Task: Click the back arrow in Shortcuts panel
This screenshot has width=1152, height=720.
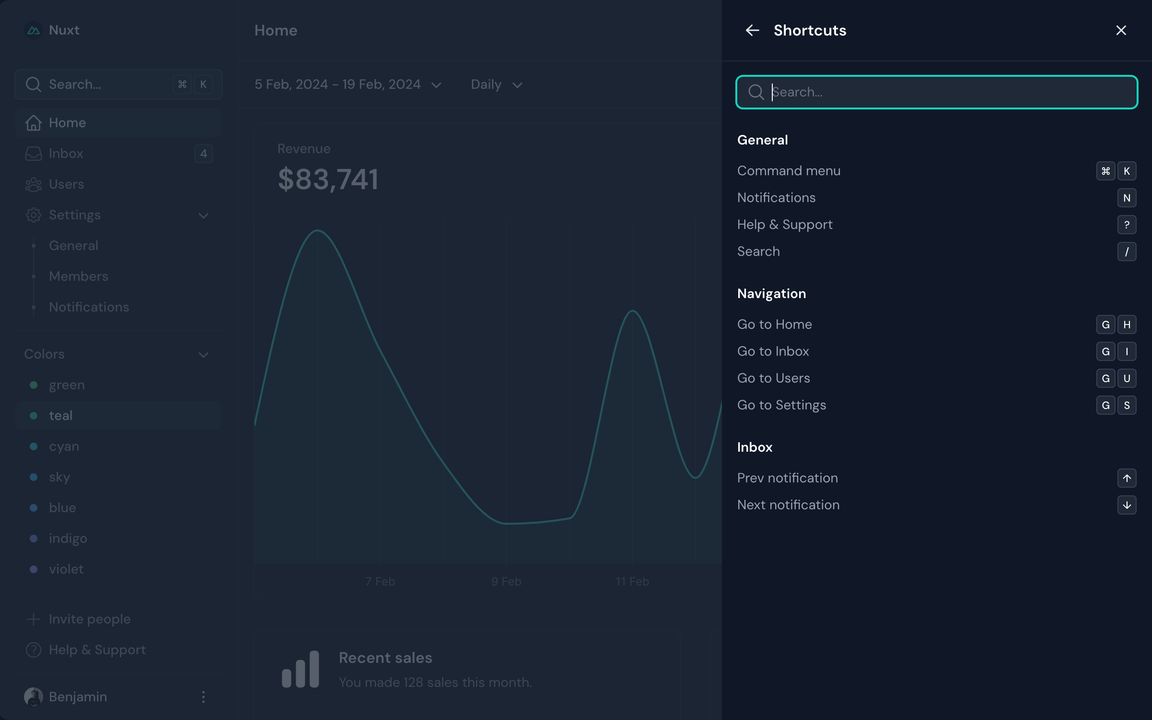Action: coord(752,30)
